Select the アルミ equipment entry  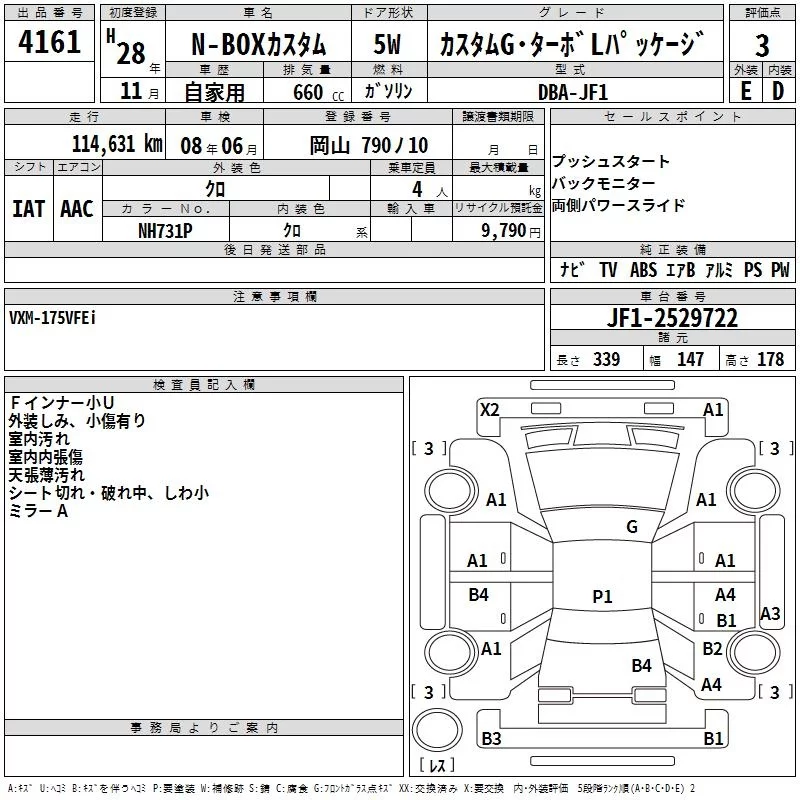pyautogui.click(x=719, y=269)
